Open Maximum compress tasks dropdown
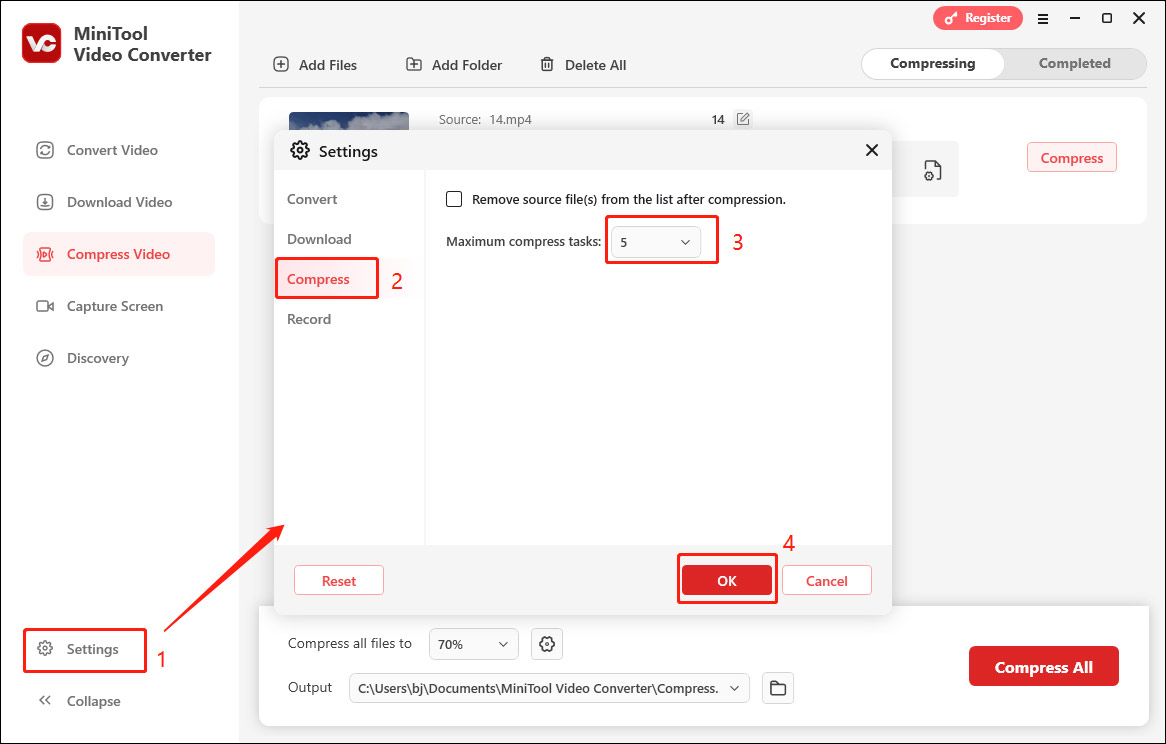Screen dimensions: 1166x744 [656, 242]
